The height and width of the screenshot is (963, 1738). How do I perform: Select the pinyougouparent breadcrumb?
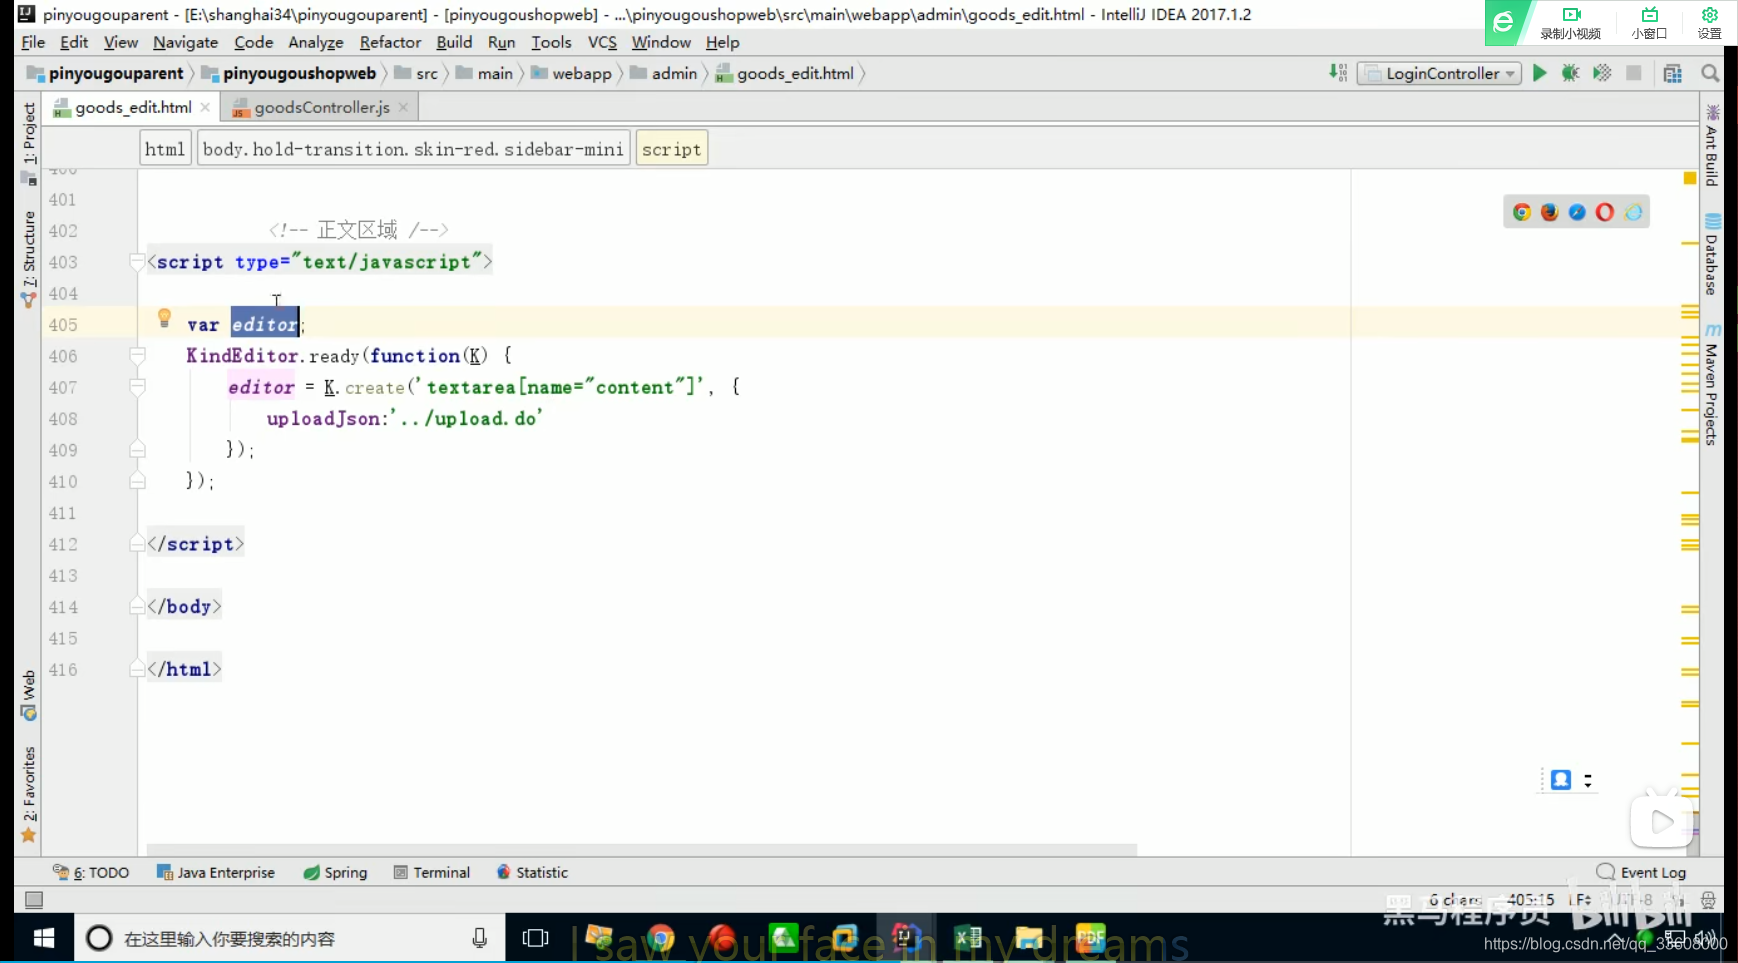pyautogui.click(x=105, y=73)
